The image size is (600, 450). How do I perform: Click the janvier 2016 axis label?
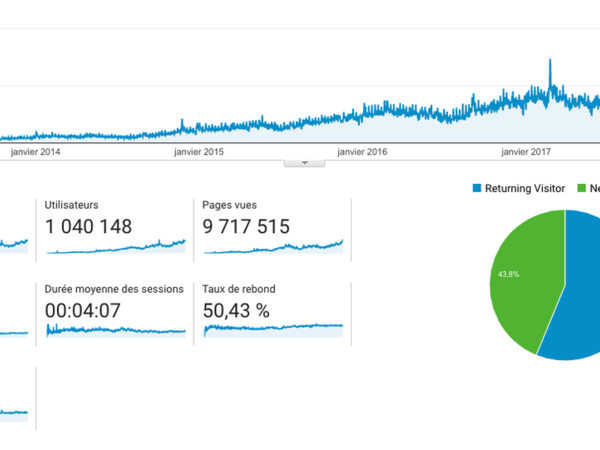coord(362,152)
